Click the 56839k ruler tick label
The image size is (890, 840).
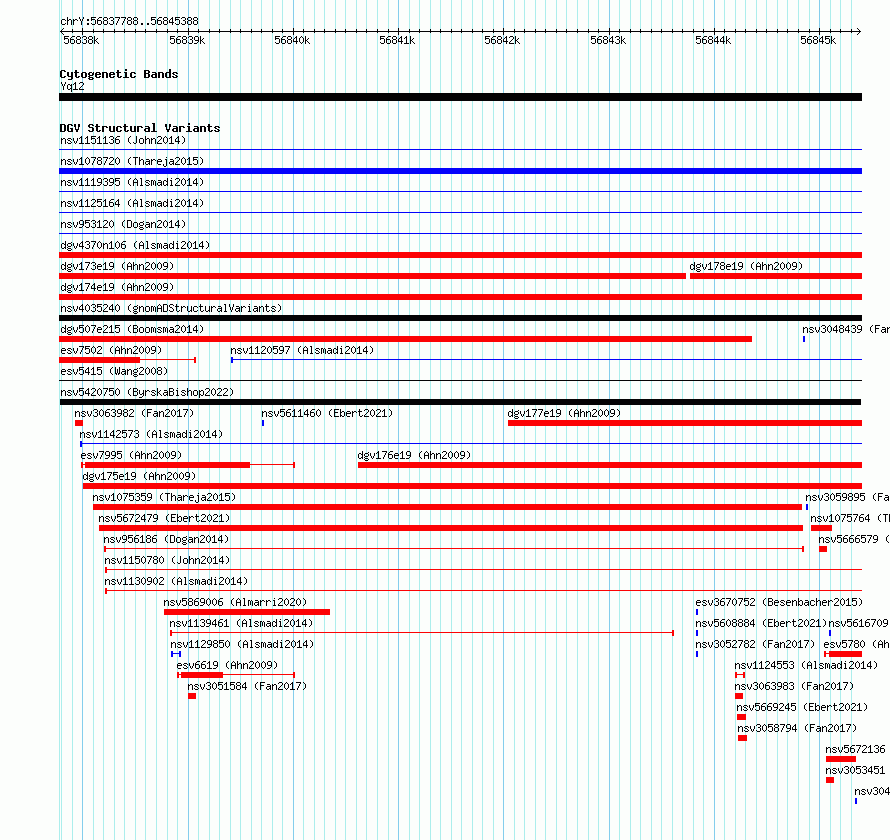click(x=187, y=40)
